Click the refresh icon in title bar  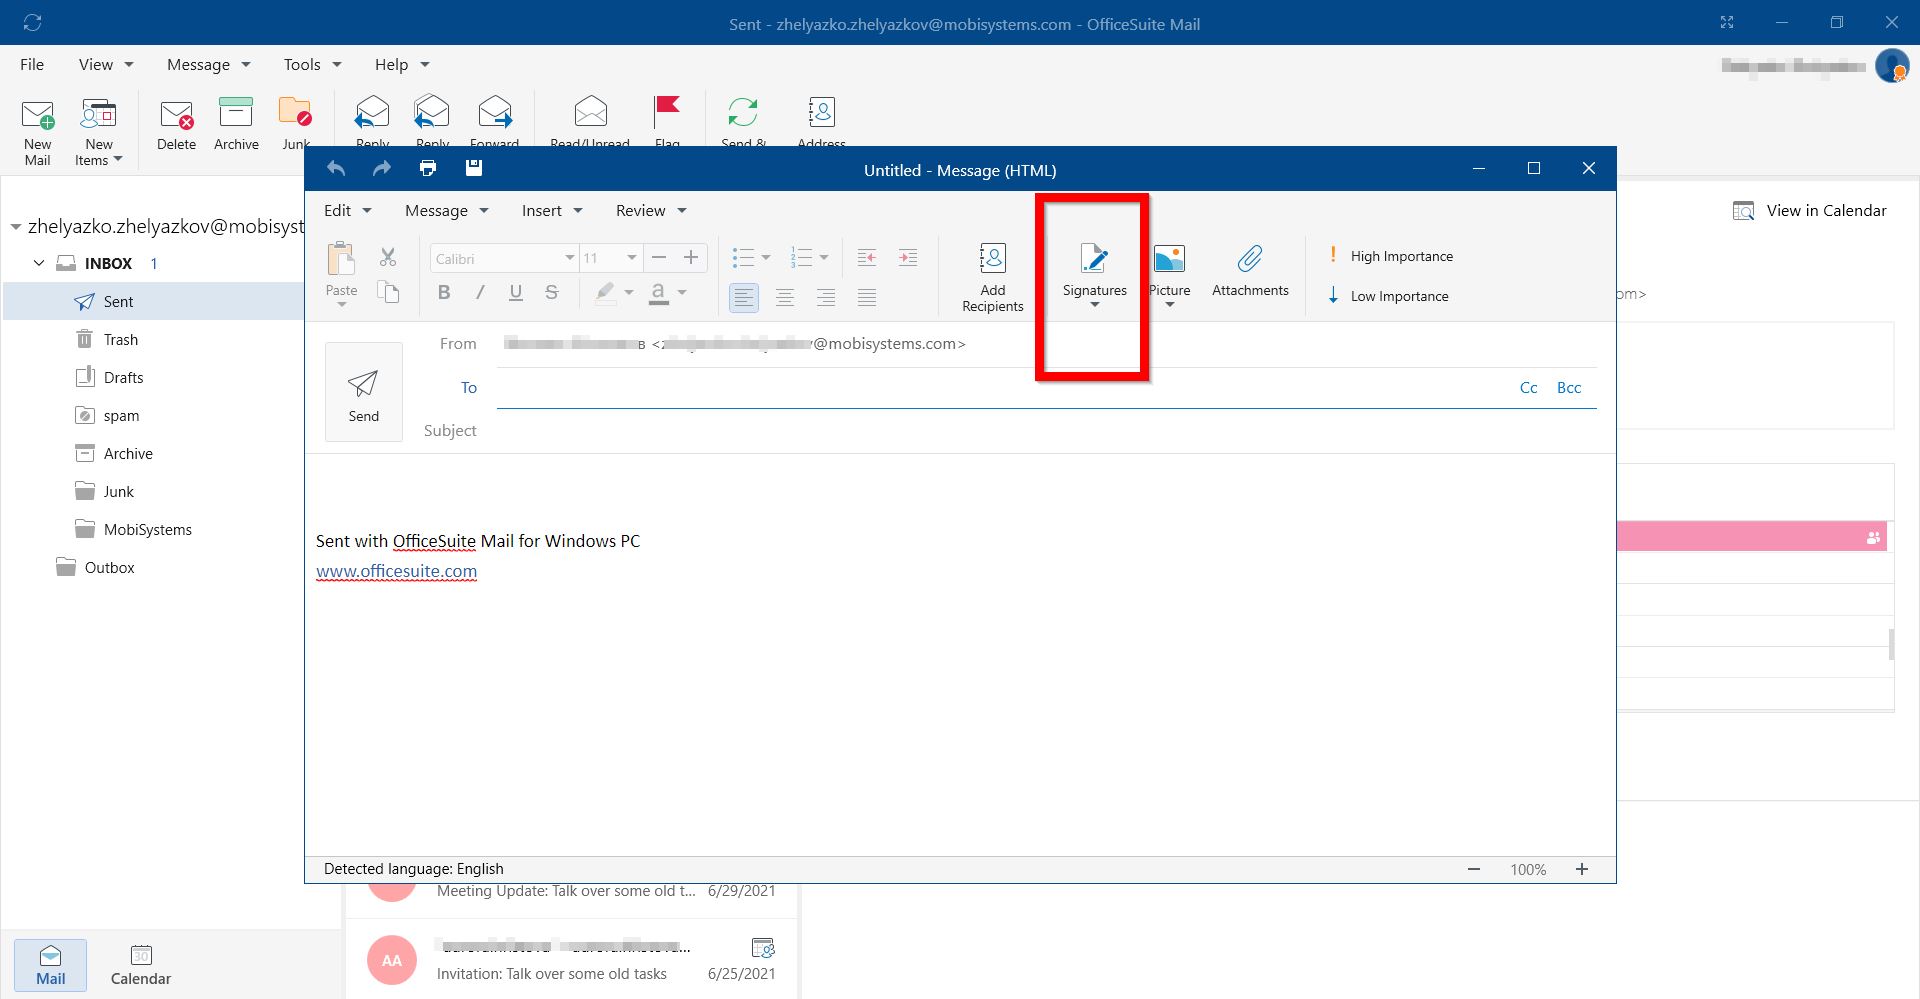[x=32, y=22]
